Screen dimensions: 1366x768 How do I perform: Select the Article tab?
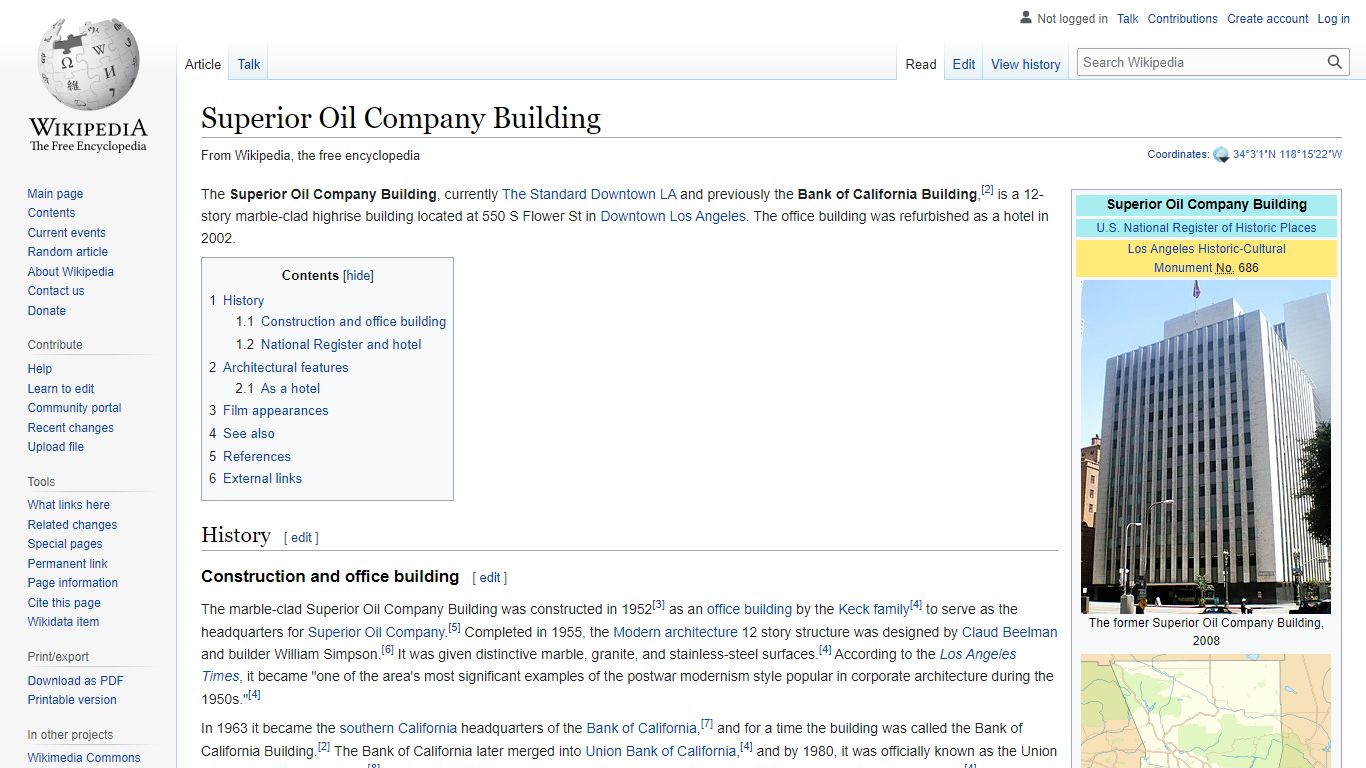click(x=203, y=64)
